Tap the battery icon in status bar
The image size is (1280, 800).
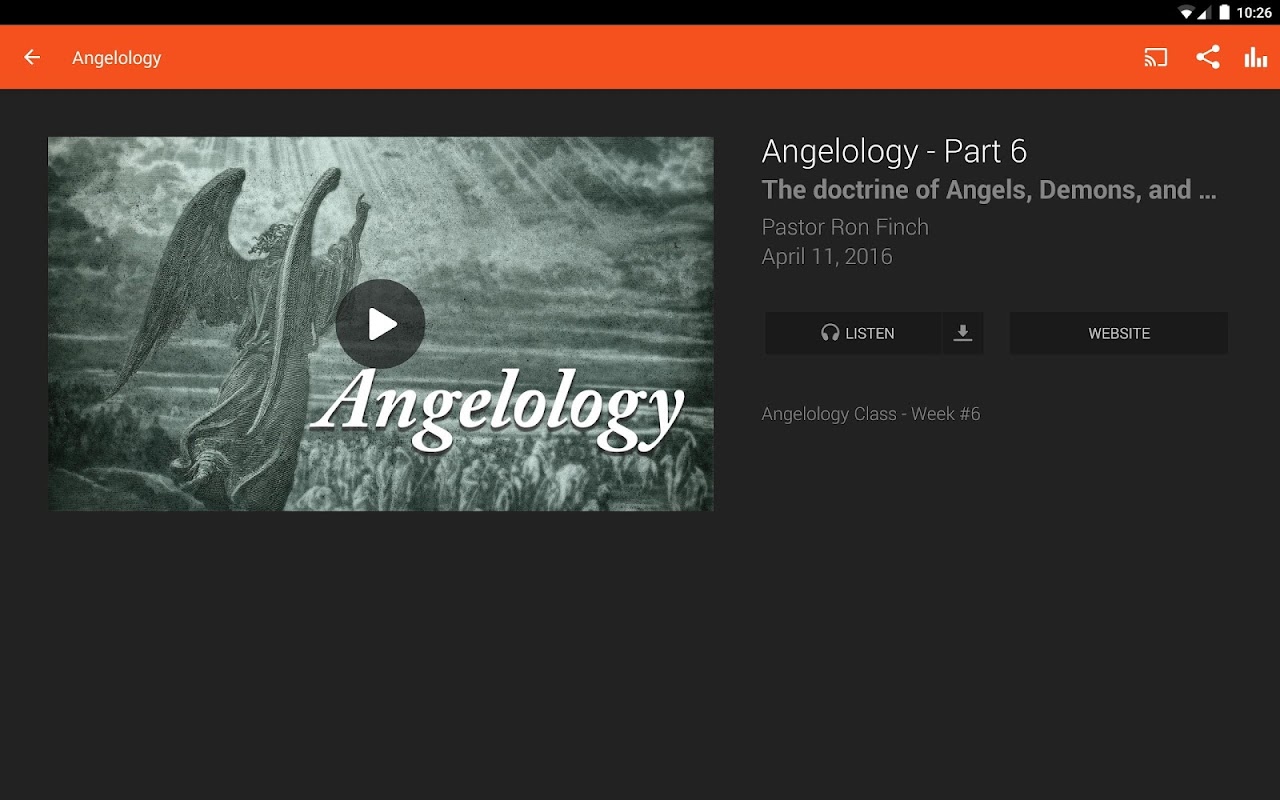click(x=1225, y=13)
